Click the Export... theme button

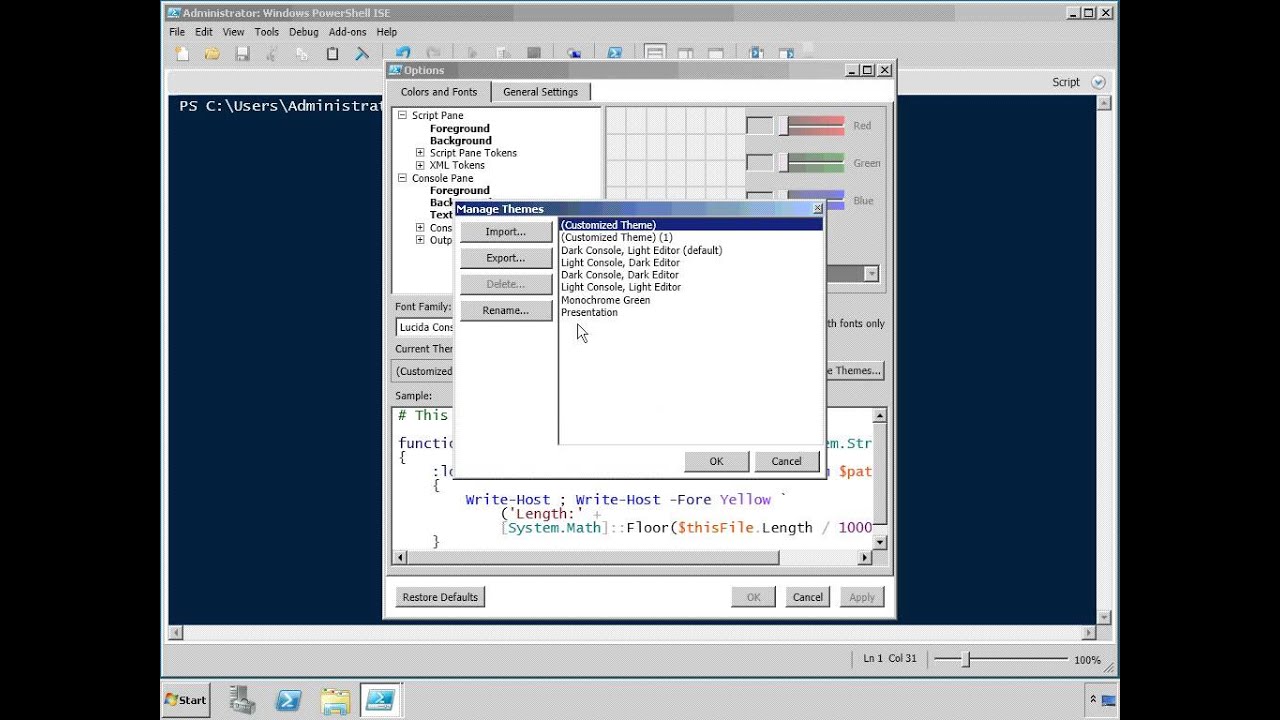point(506,258)
